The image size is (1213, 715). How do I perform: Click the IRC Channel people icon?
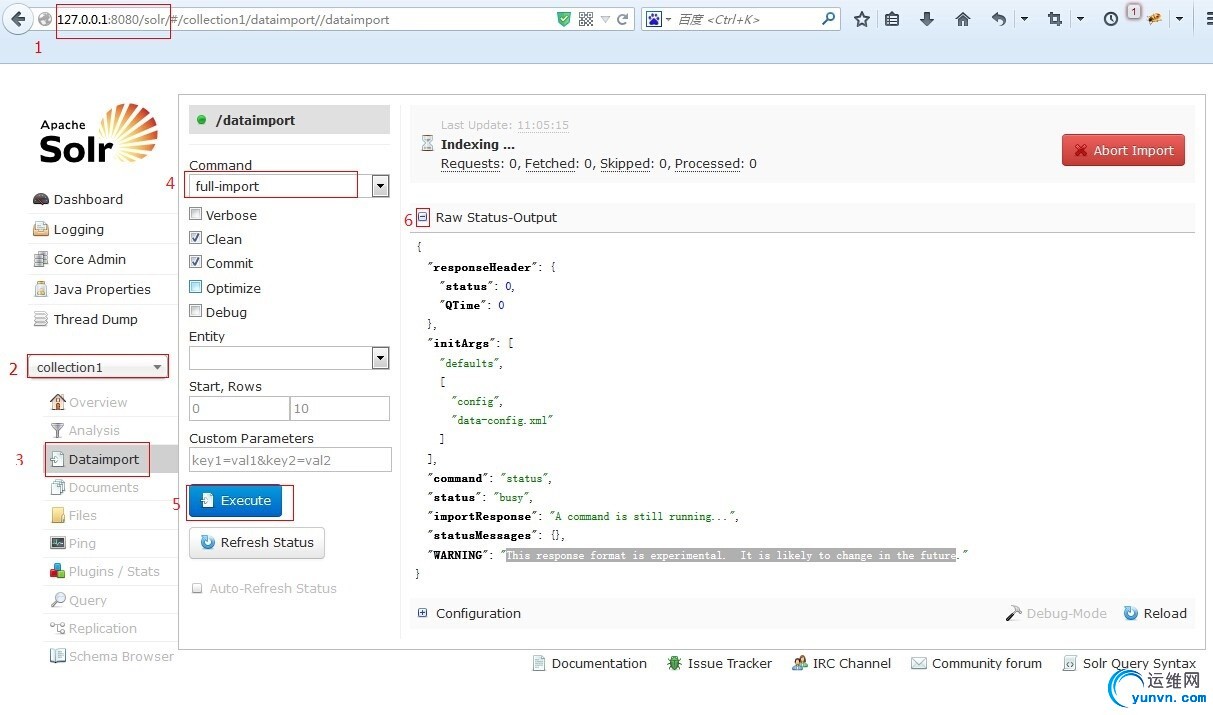pos(800,663)
